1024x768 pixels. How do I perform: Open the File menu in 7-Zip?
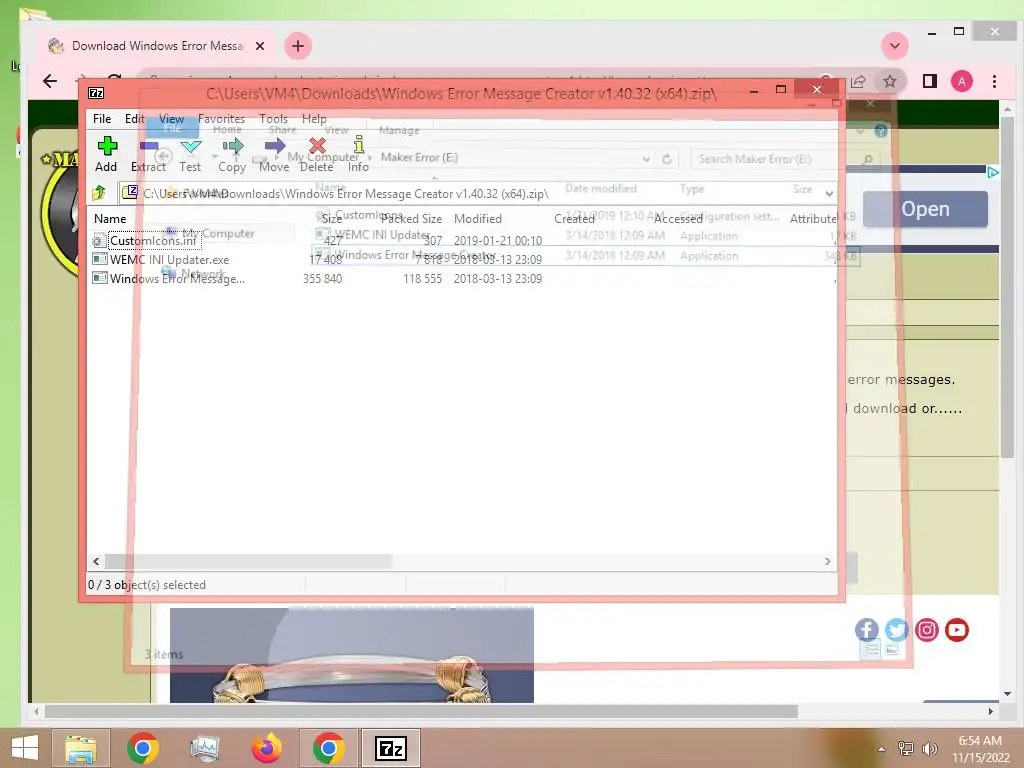coord(102,119)
